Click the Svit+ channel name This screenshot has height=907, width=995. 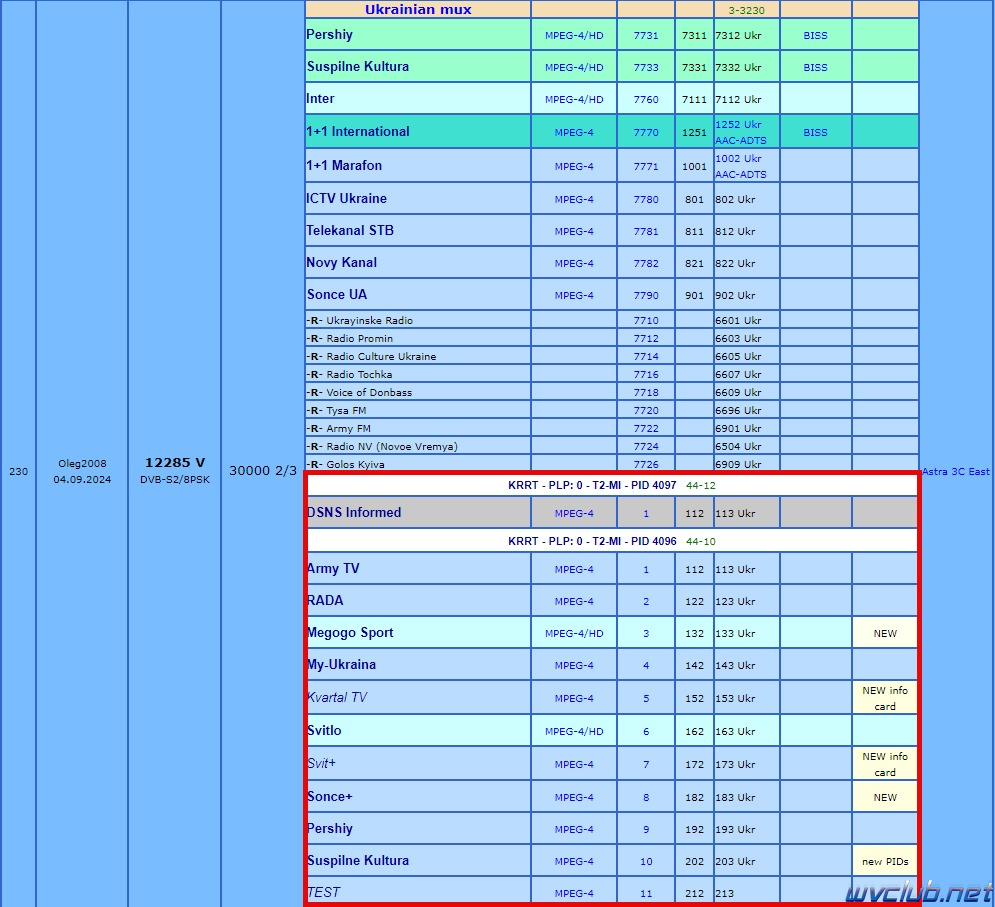tap(321, 764)
